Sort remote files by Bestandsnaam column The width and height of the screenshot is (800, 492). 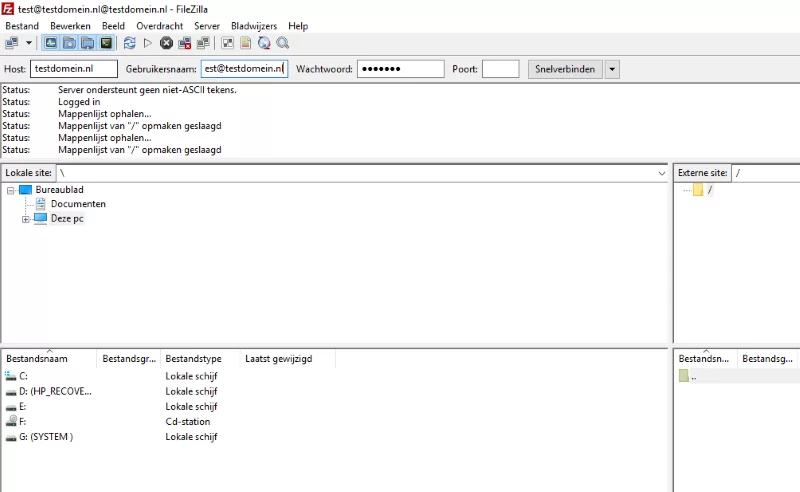coord(706,359)
